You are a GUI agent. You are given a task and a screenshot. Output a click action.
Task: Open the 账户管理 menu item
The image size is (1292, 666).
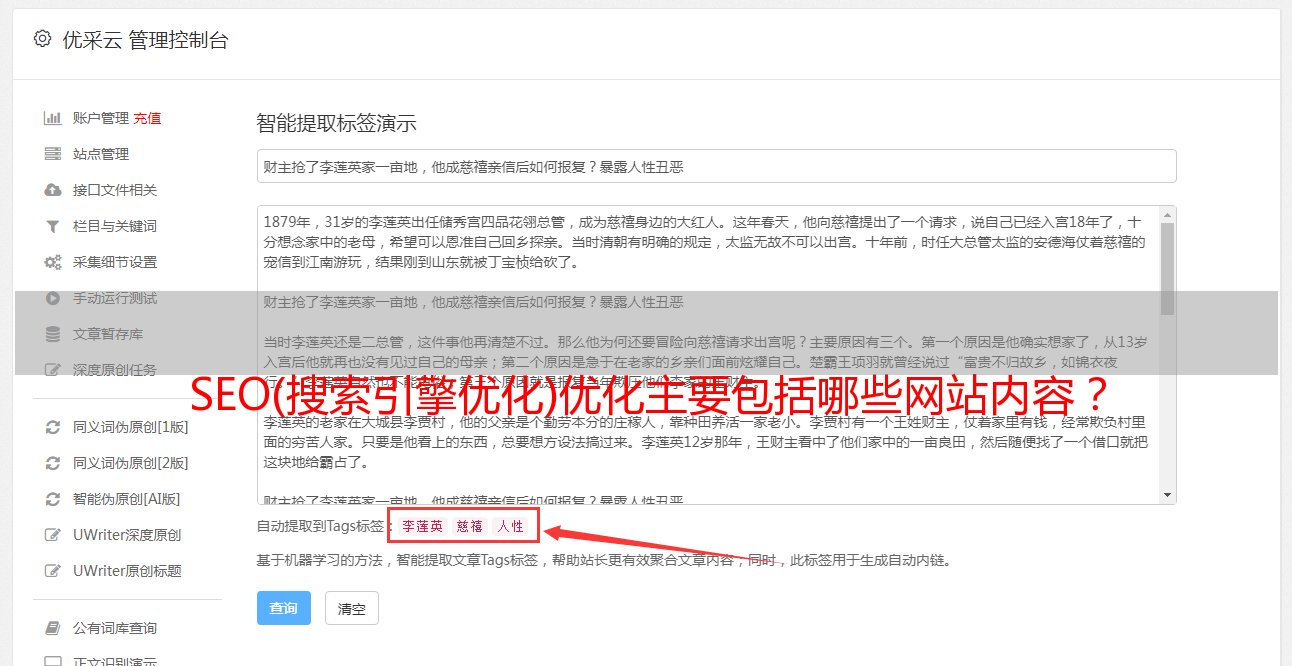pos(101,118)
